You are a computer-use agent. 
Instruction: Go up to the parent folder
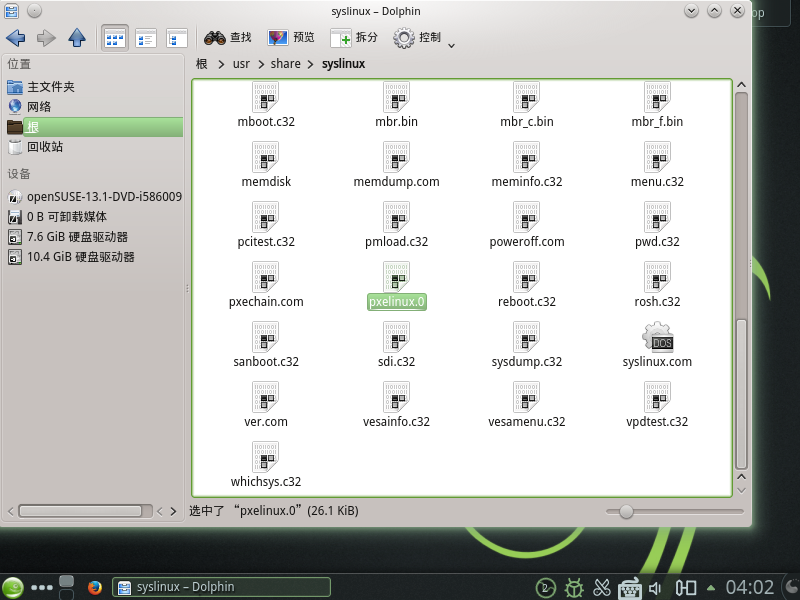[77, 38]
